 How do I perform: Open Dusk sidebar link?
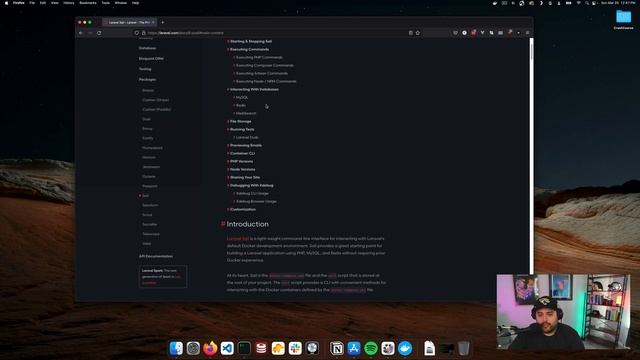147,119
